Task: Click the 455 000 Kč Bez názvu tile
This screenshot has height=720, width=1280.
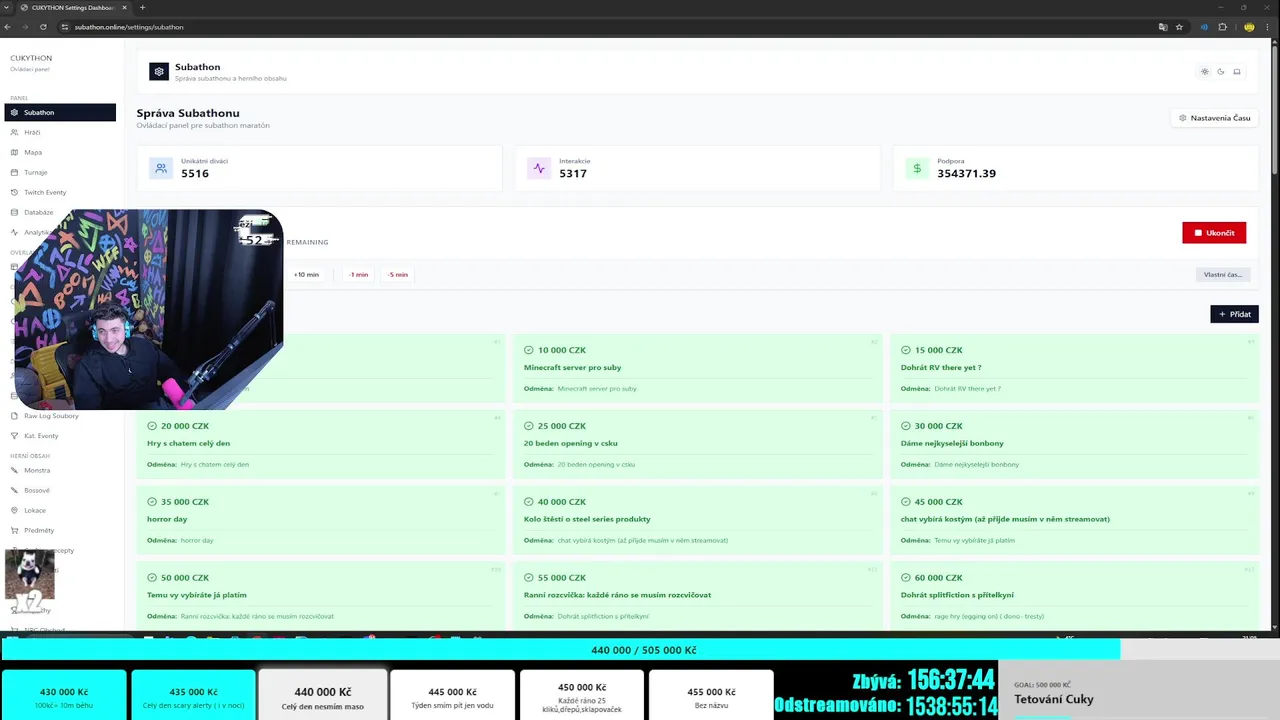Action: pyautogui.click(x=711, y=697)
